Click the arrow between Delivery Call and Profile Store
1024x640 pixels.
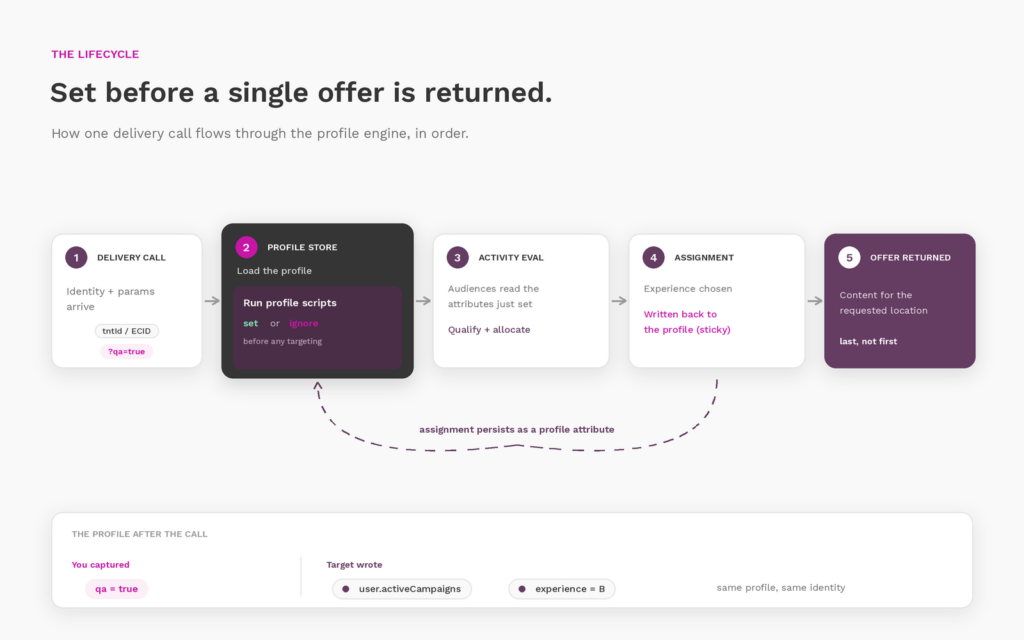coord(212,301)
